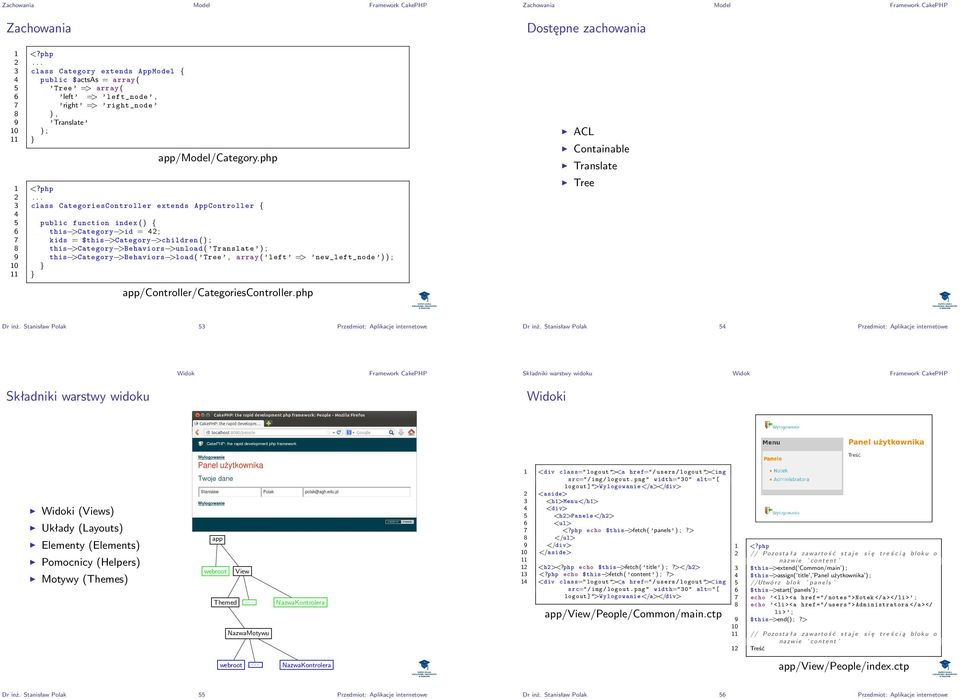Click the CakePHP logo icon in dark banner

200,444
